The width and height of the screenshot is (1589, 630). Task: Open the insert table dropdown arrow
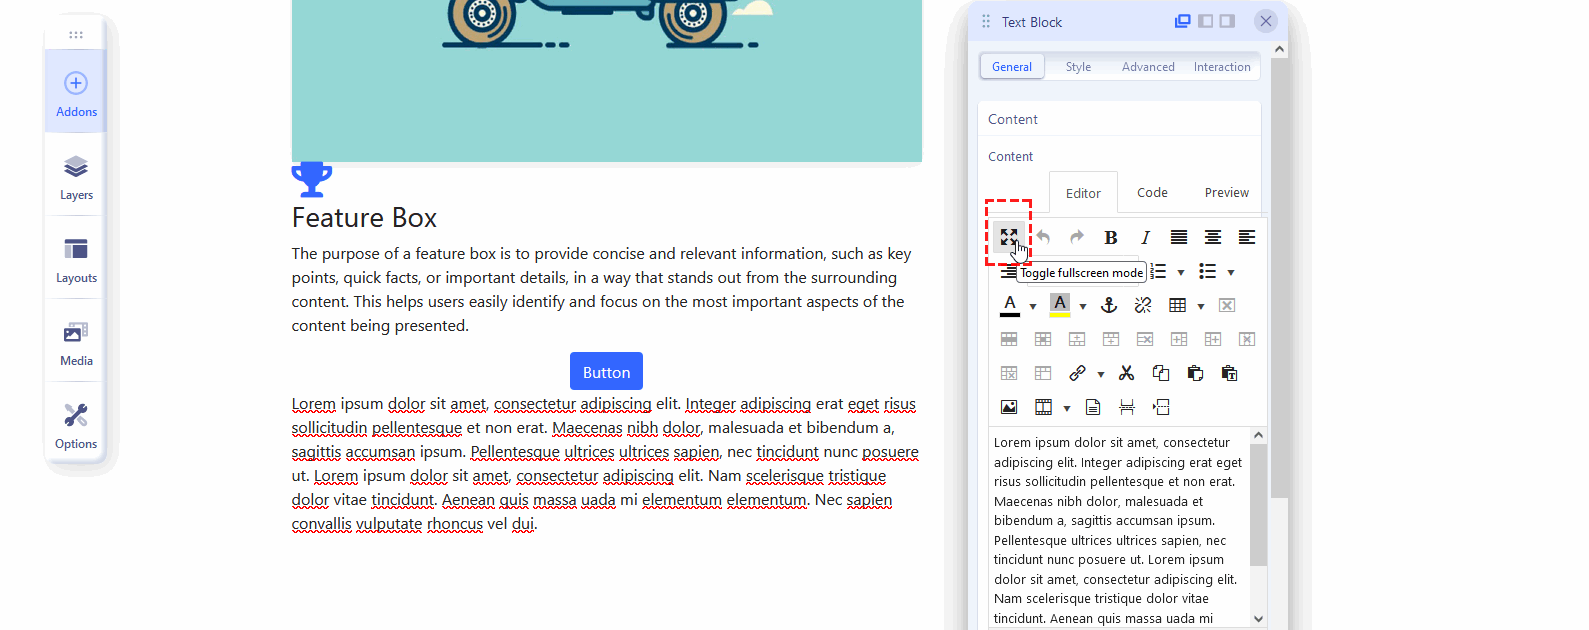click(x=1201, y=306)
